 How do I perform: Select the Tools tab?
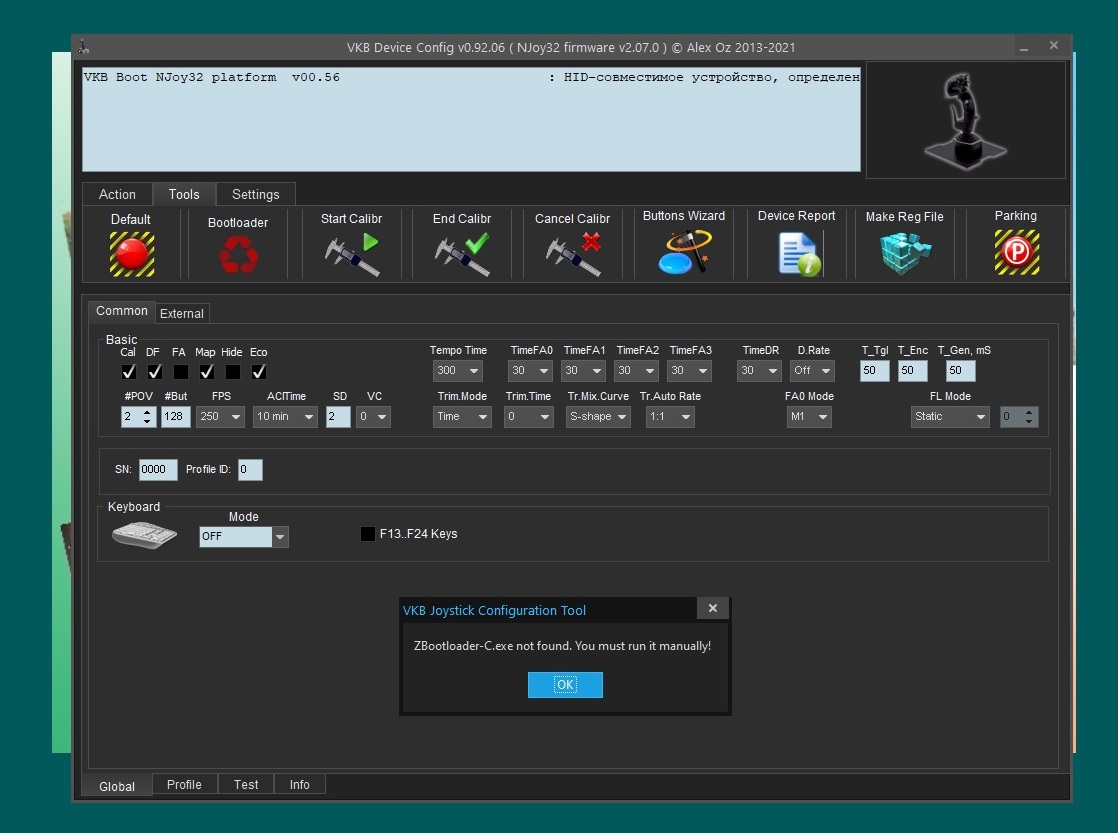(x=184, y=194)
